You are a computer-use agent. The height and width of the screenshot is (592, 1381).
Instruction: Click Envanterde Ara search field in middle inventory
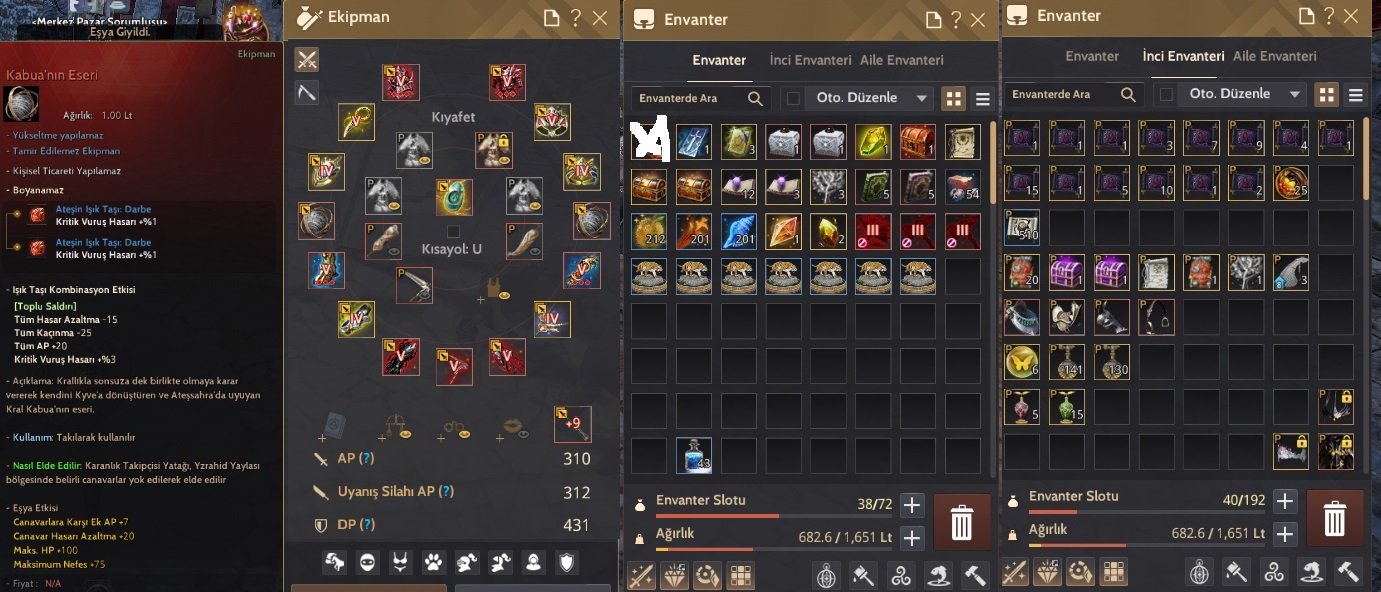(699, 98)
